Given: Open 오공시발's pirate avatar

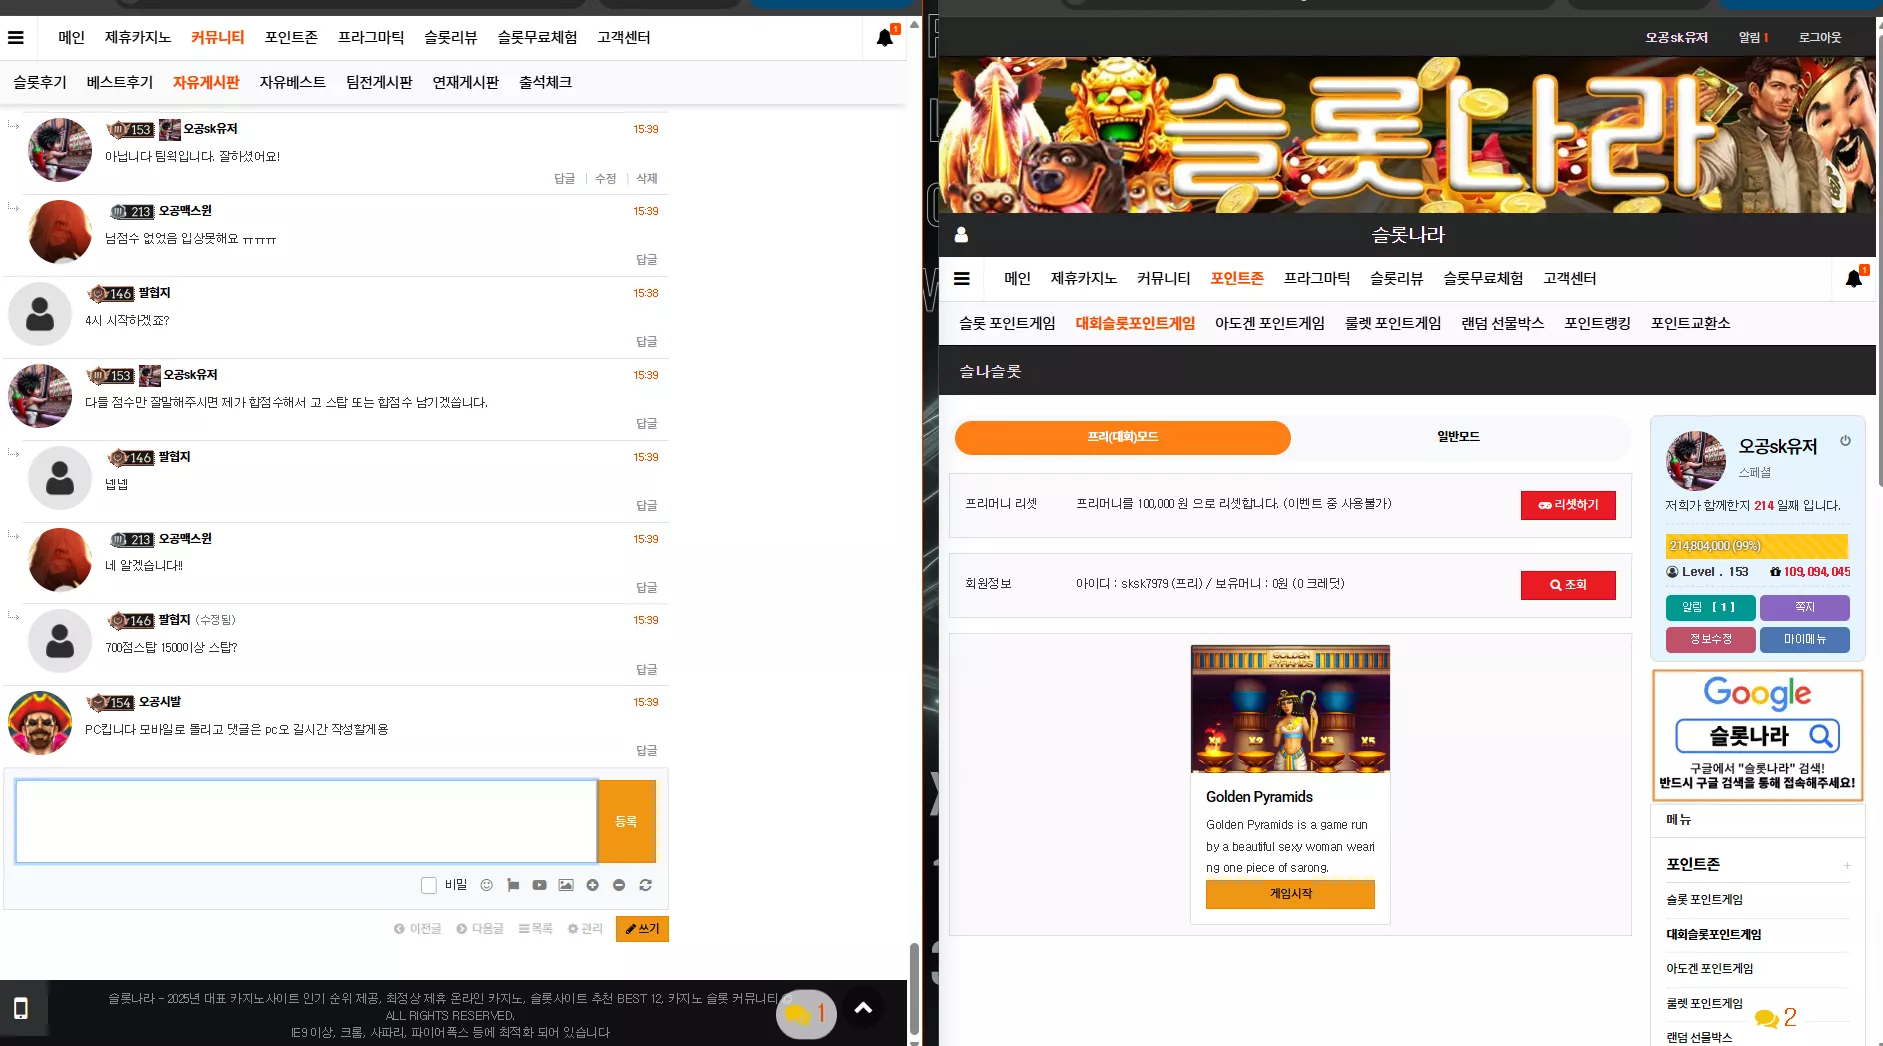Looking at the screenshot, I should click(40, 723).
